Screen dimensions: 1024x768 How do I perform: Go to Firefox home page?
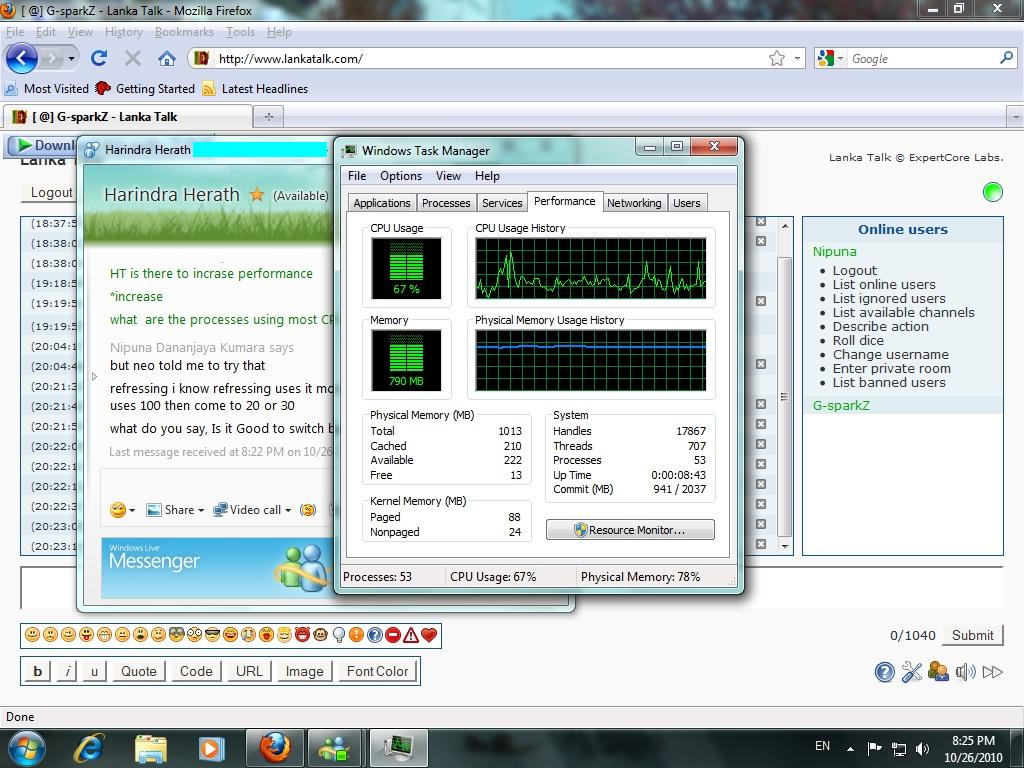coord(167,58)
